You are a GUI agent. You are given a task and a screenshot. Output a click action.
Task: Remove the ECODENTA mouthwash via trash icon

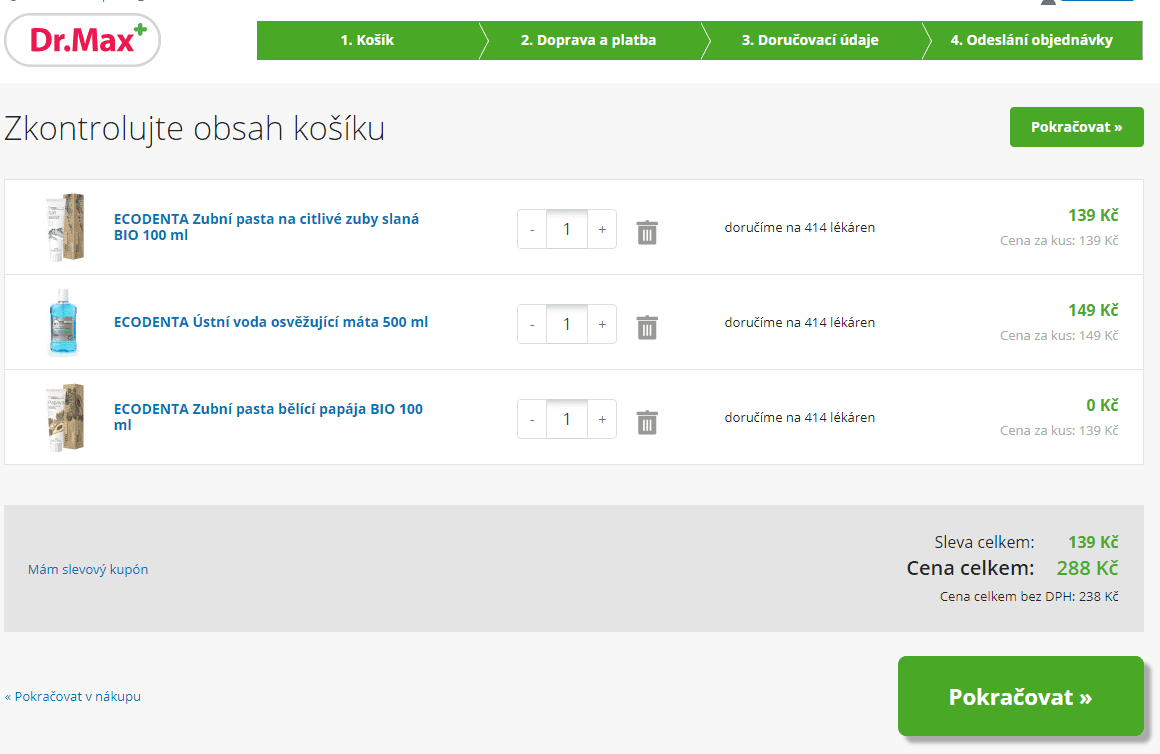point(646,326)
